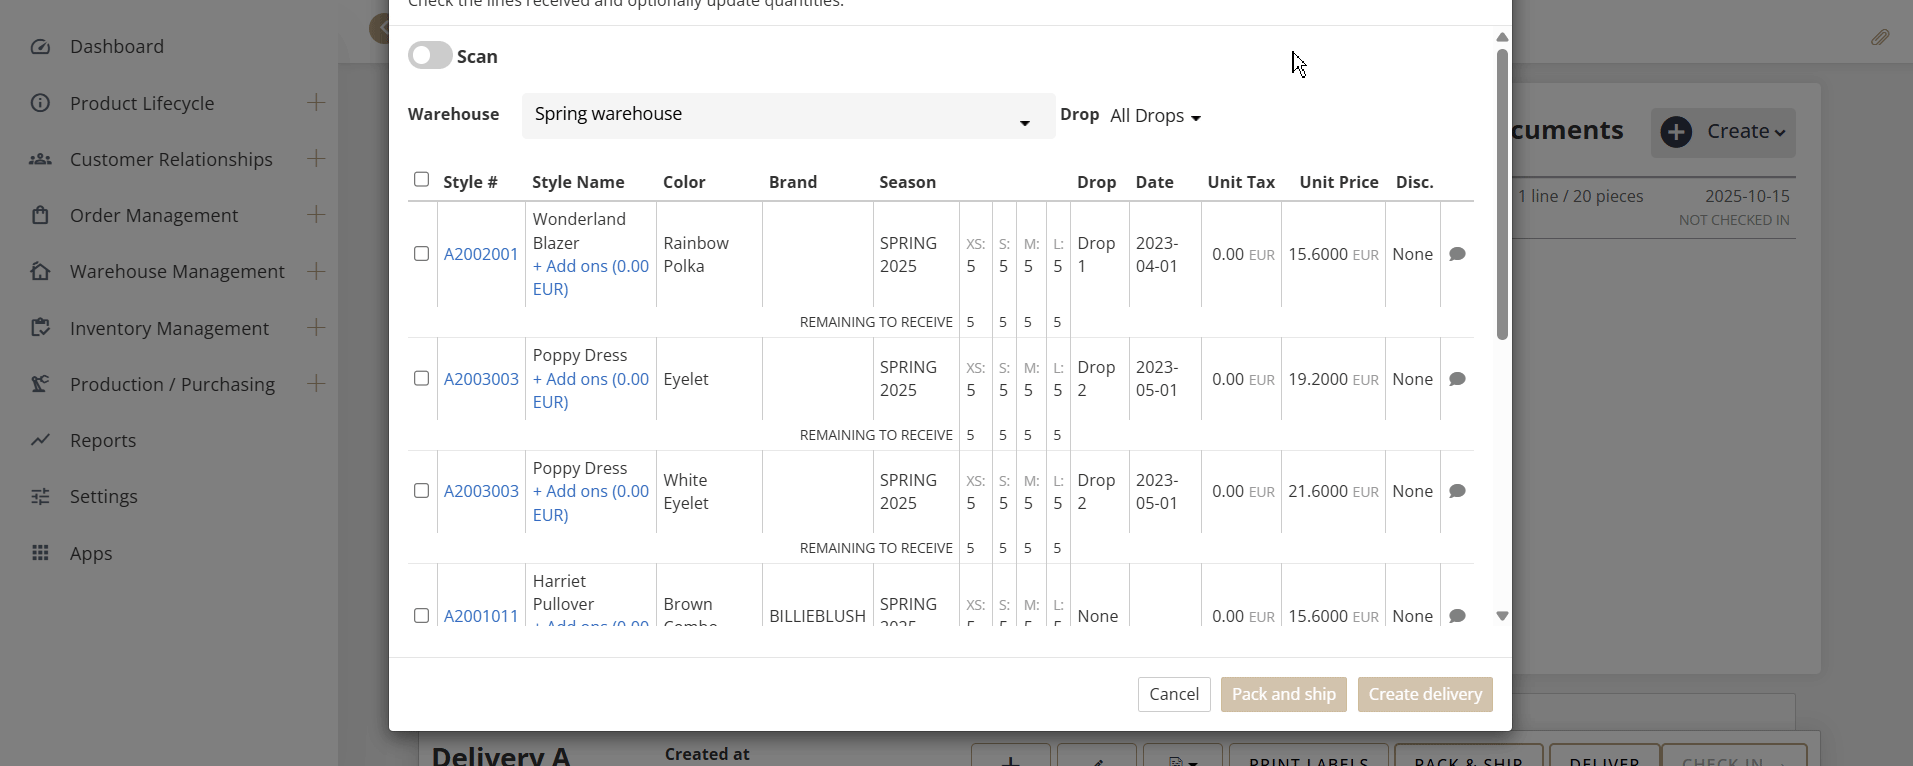Expand the Order Management plus expander
This screenshot has height=766, width=1913.
tap(316, 215)
